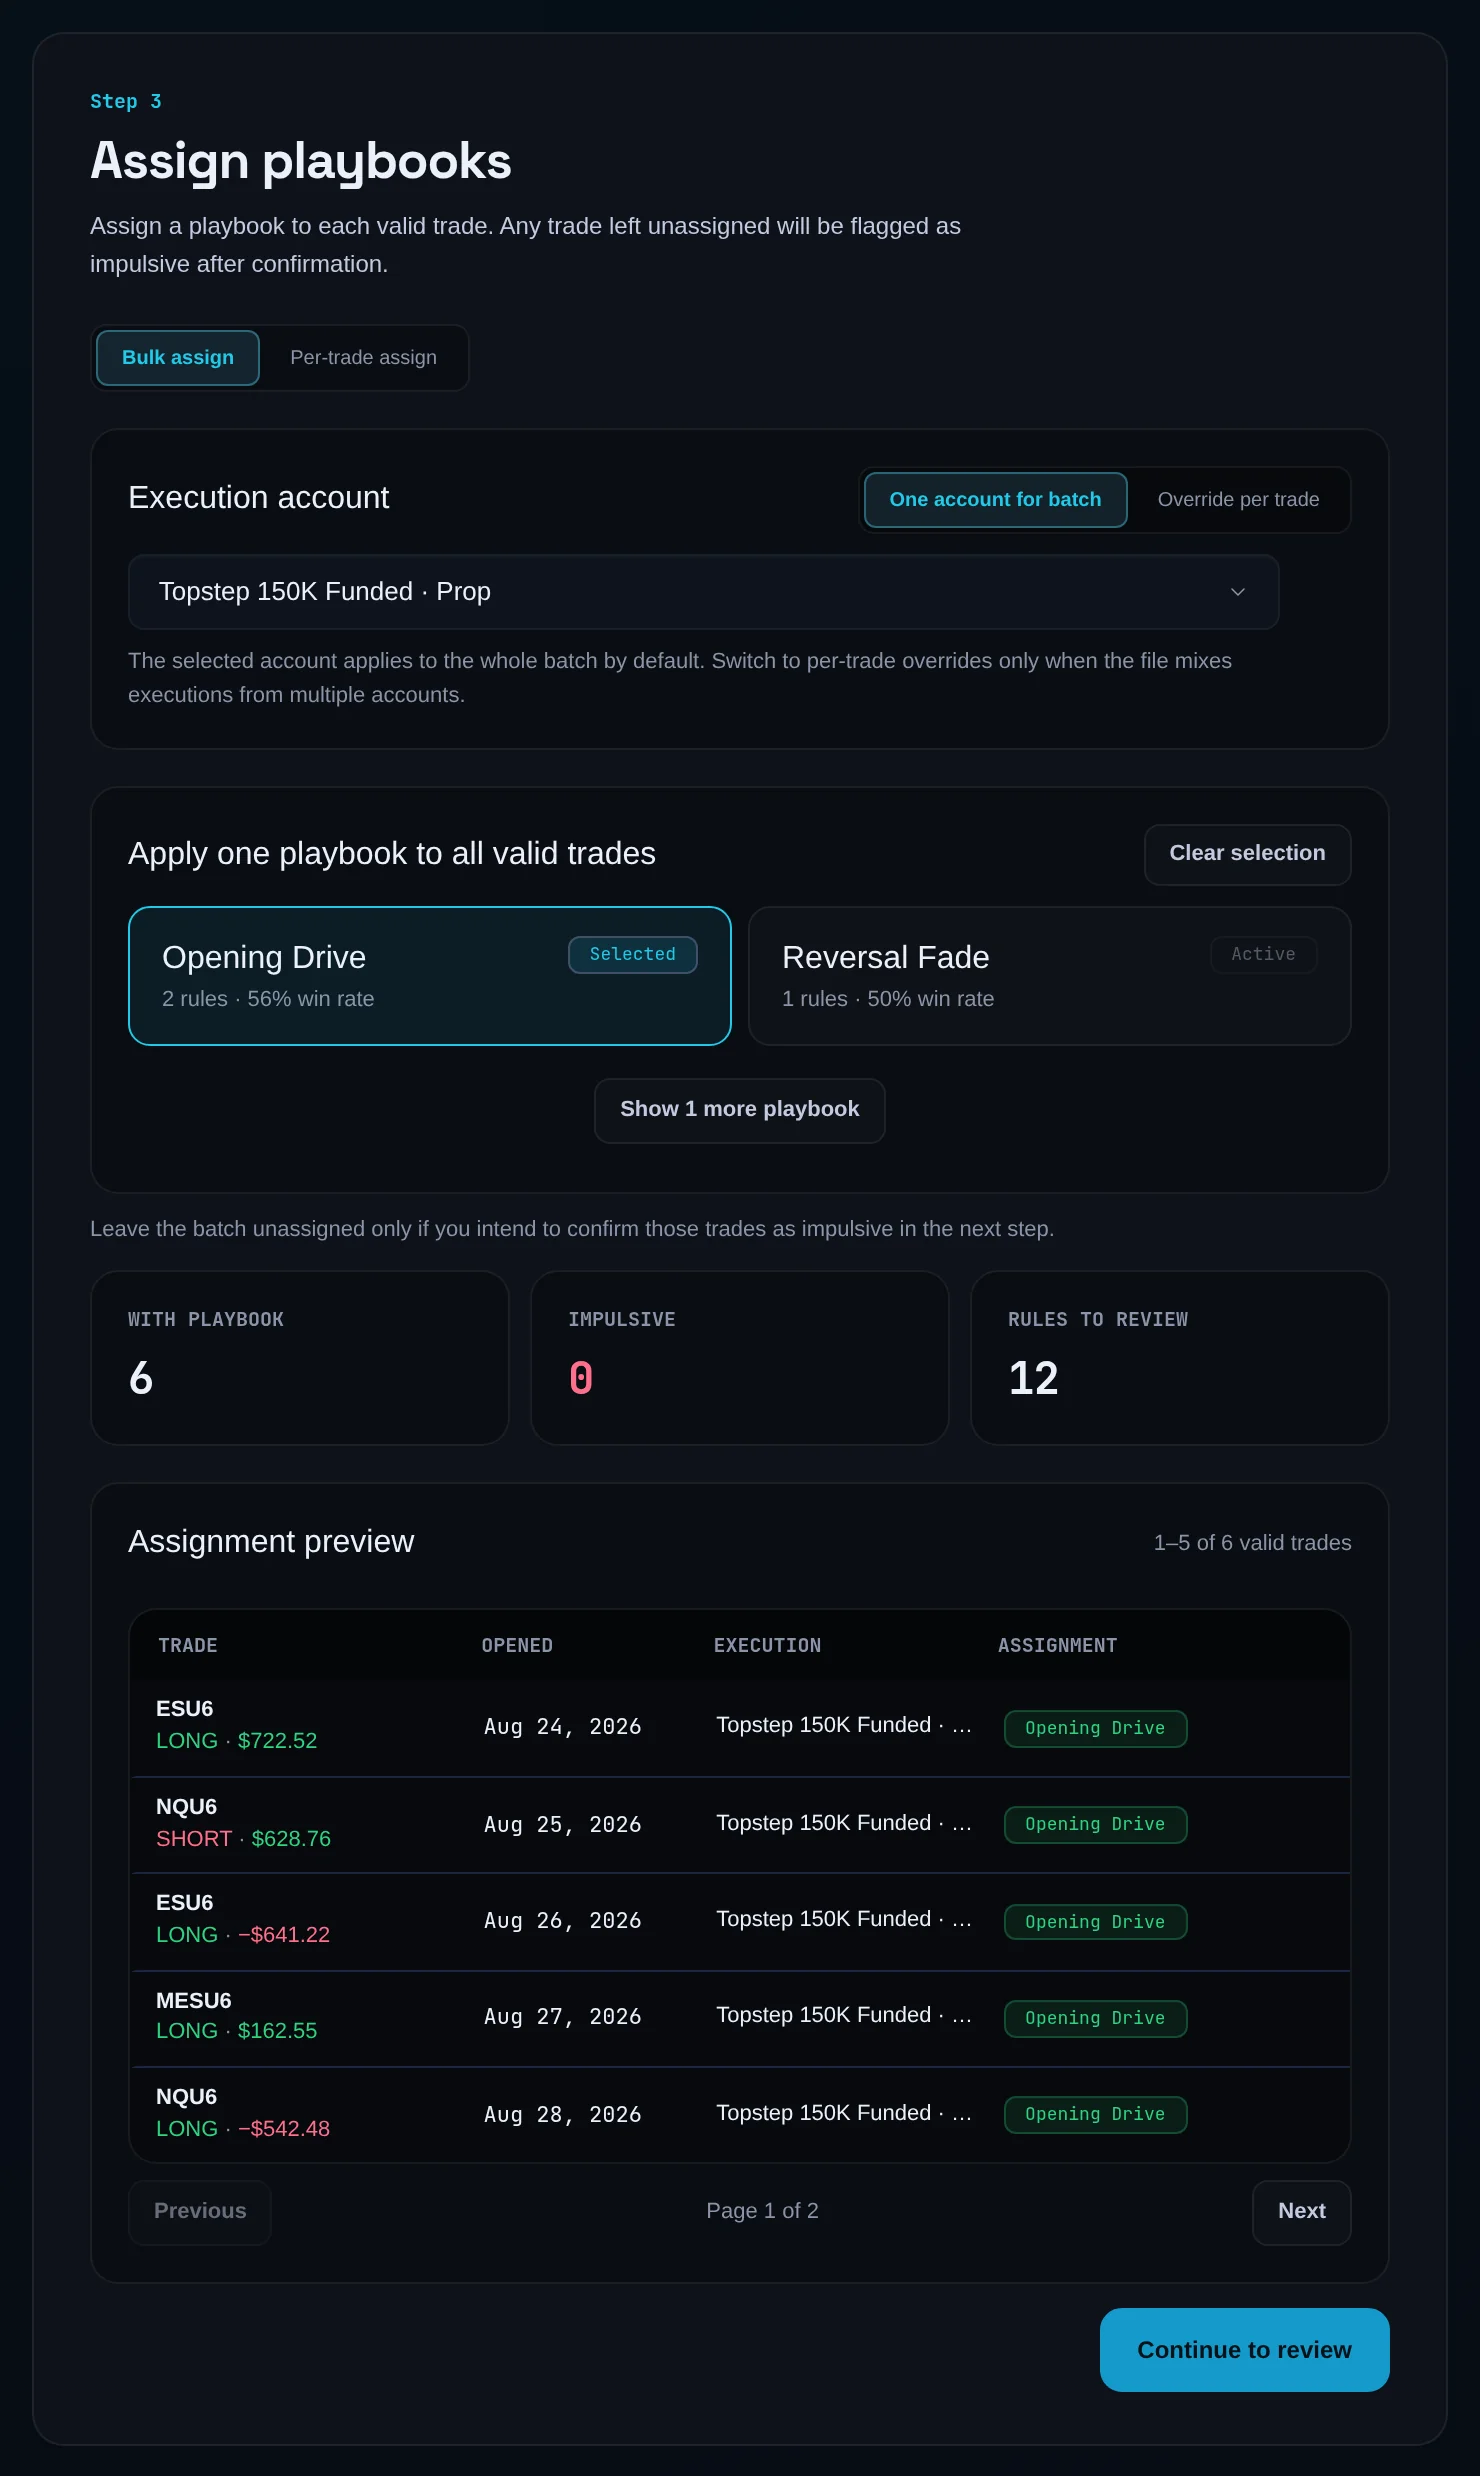Select One account for batch option

pos(995,500)
